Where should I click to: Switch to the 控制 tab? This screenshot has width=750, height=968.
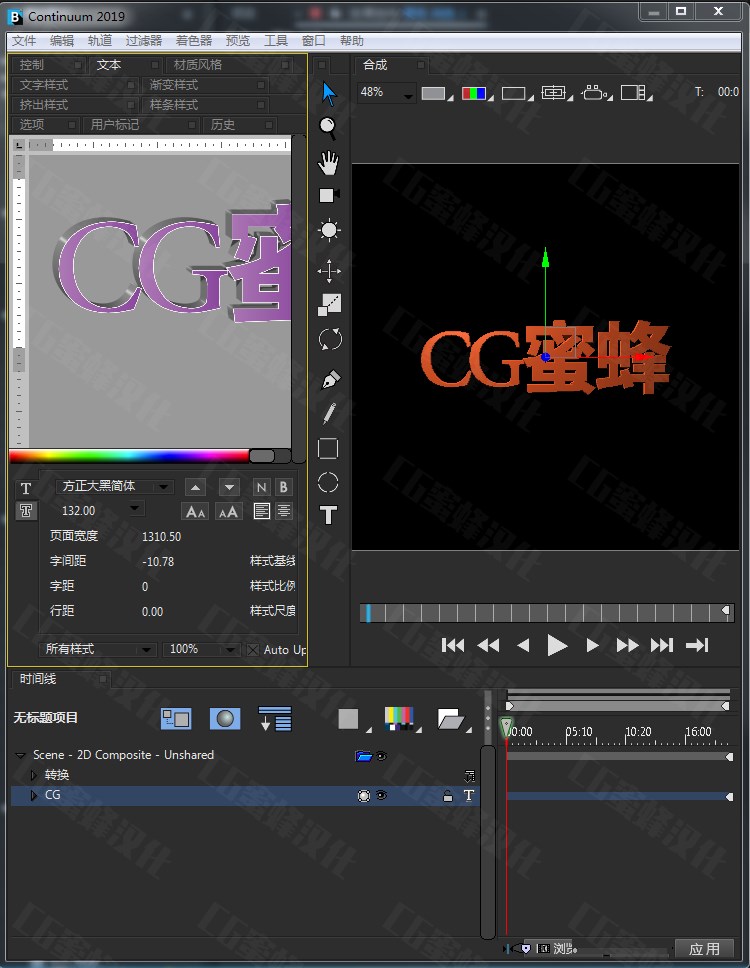click(x=48, y=65)
